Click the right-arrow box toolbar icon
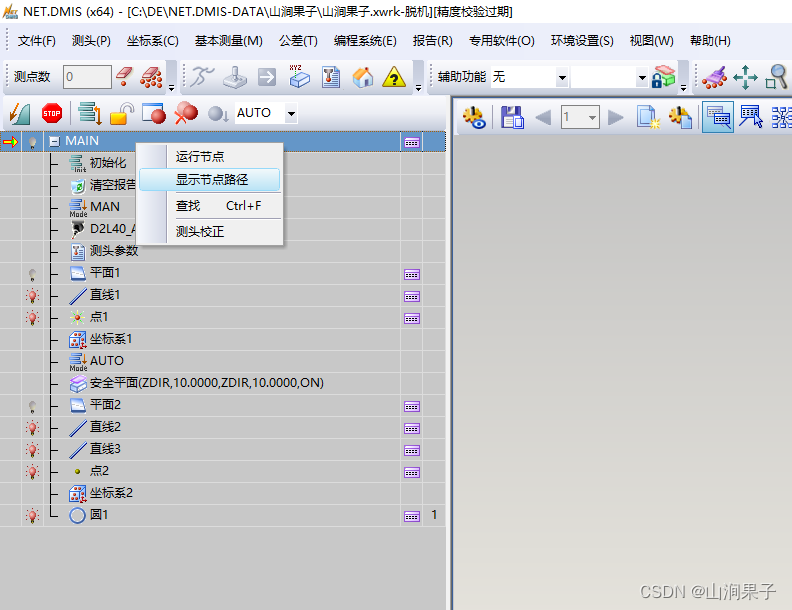The width and height of the screenshot is (792, 610). (267, 77)
